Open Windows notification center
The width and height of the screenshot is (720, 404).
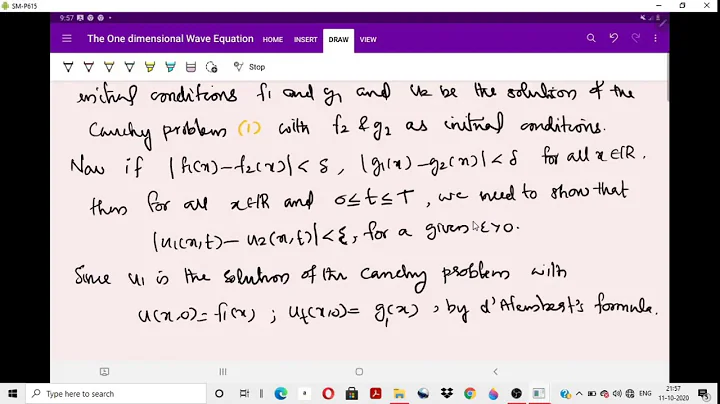coord(703,394)
